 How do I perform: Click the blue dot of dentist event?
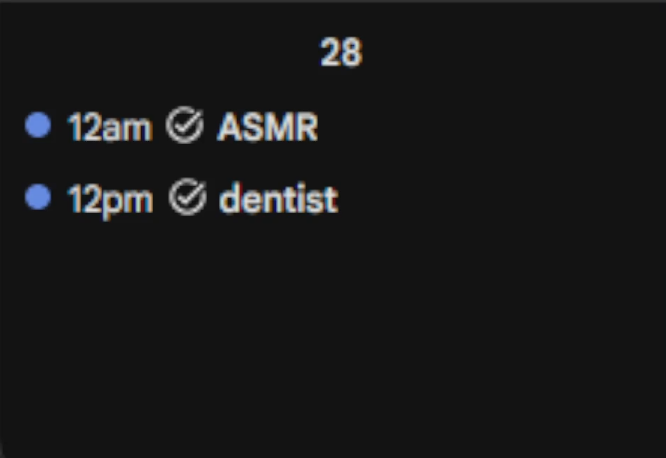tap(38, 198)
